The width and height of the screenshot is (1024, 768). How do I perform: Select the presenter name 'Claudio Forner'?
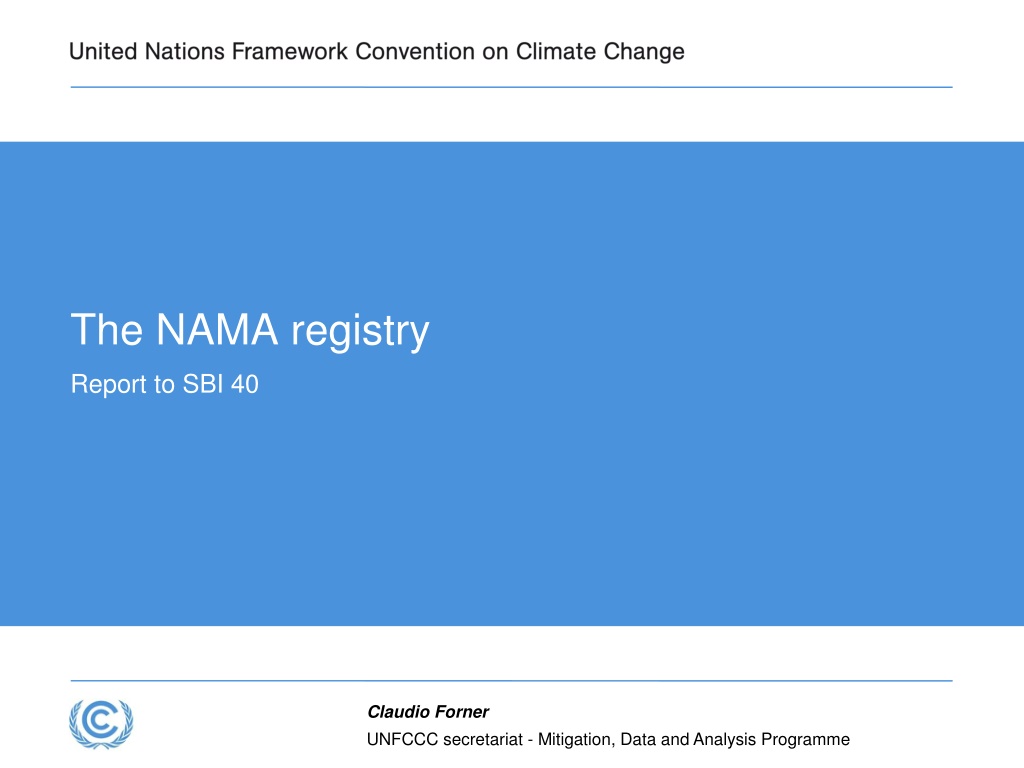click(428, 712)
